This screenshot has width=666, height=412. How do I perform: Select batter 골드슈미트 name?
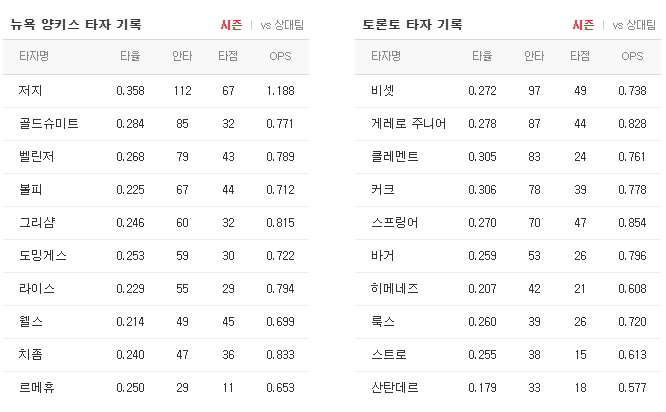coord(49,124)
